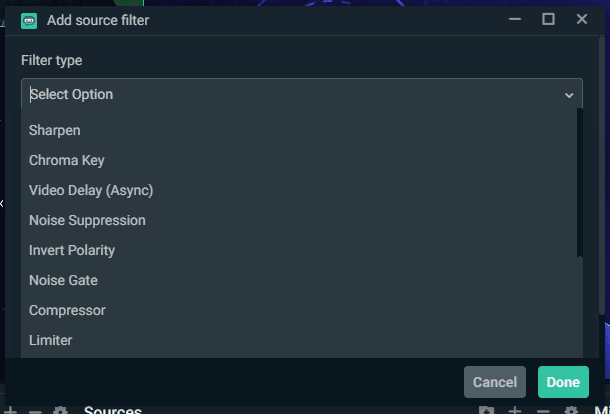610x414 pixels.
Task: Click the Streamlabs logo in the title bar
Action: tap(29, 21)
